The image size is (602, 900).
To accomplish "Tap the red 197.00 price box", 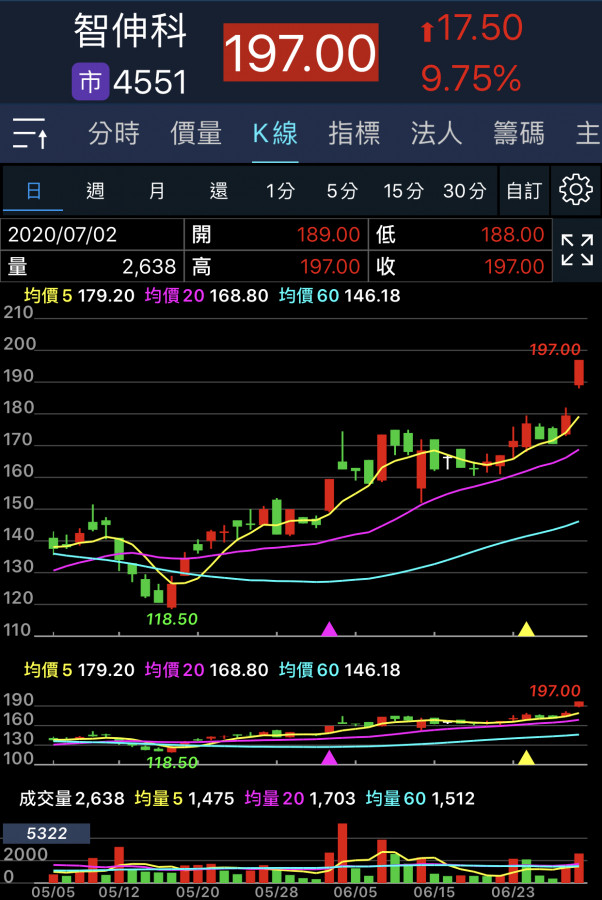I will 300,53.
